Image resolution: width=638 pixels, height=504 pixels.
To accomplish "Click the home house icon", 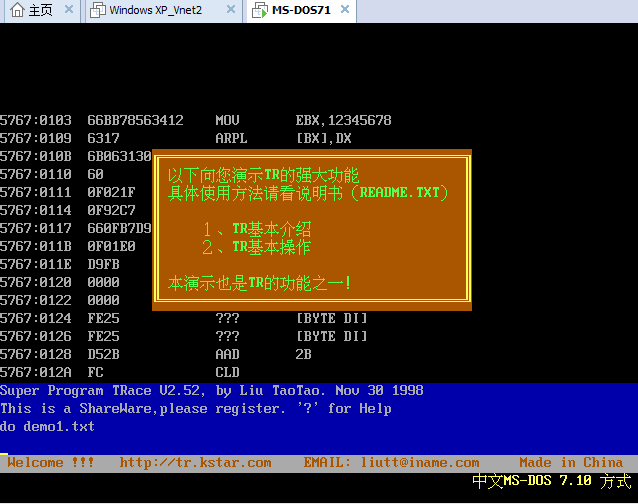I will pos(17,10).
